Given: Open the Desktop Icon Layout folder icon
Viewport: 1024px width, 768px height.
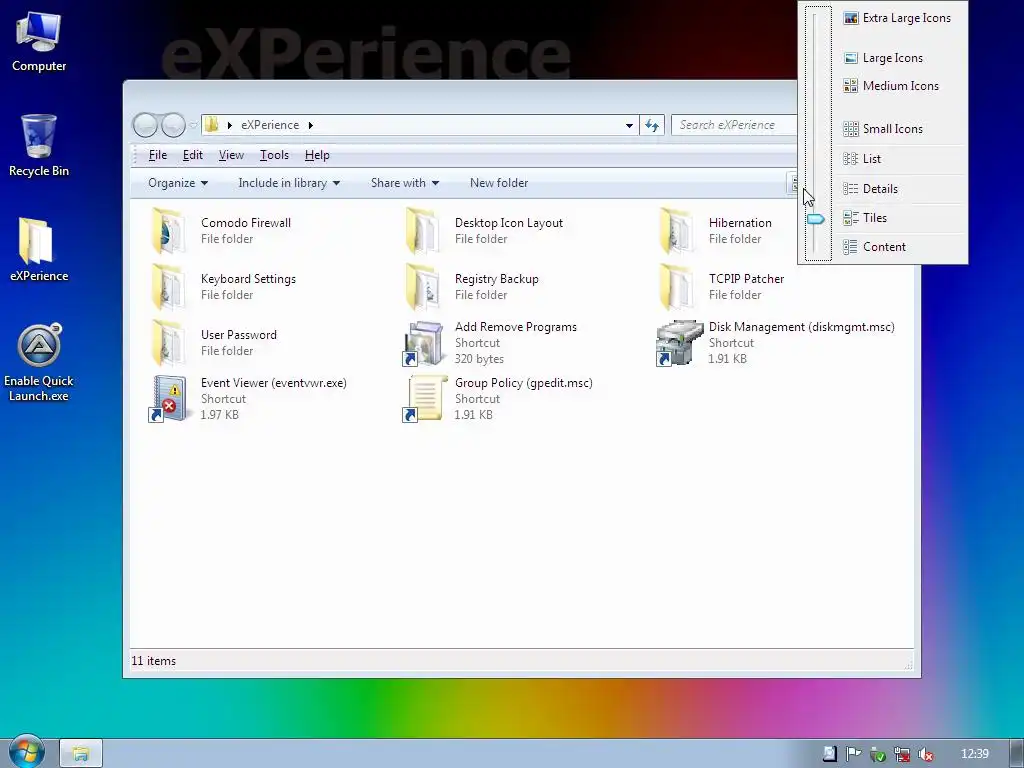Looking at the screenshot, I should click(x=423, y=231).
